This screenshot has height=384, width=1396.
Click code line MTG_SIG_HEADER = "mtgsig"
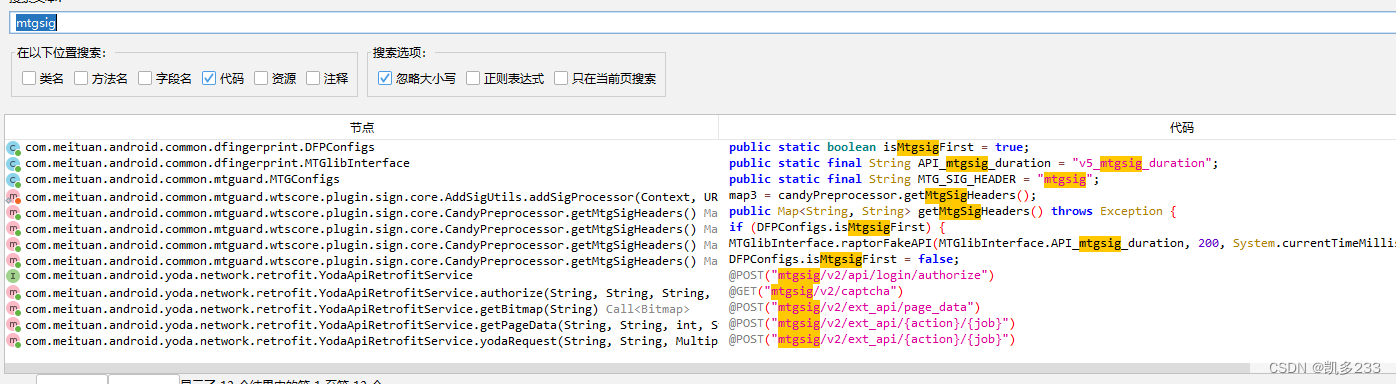[914, 179]
